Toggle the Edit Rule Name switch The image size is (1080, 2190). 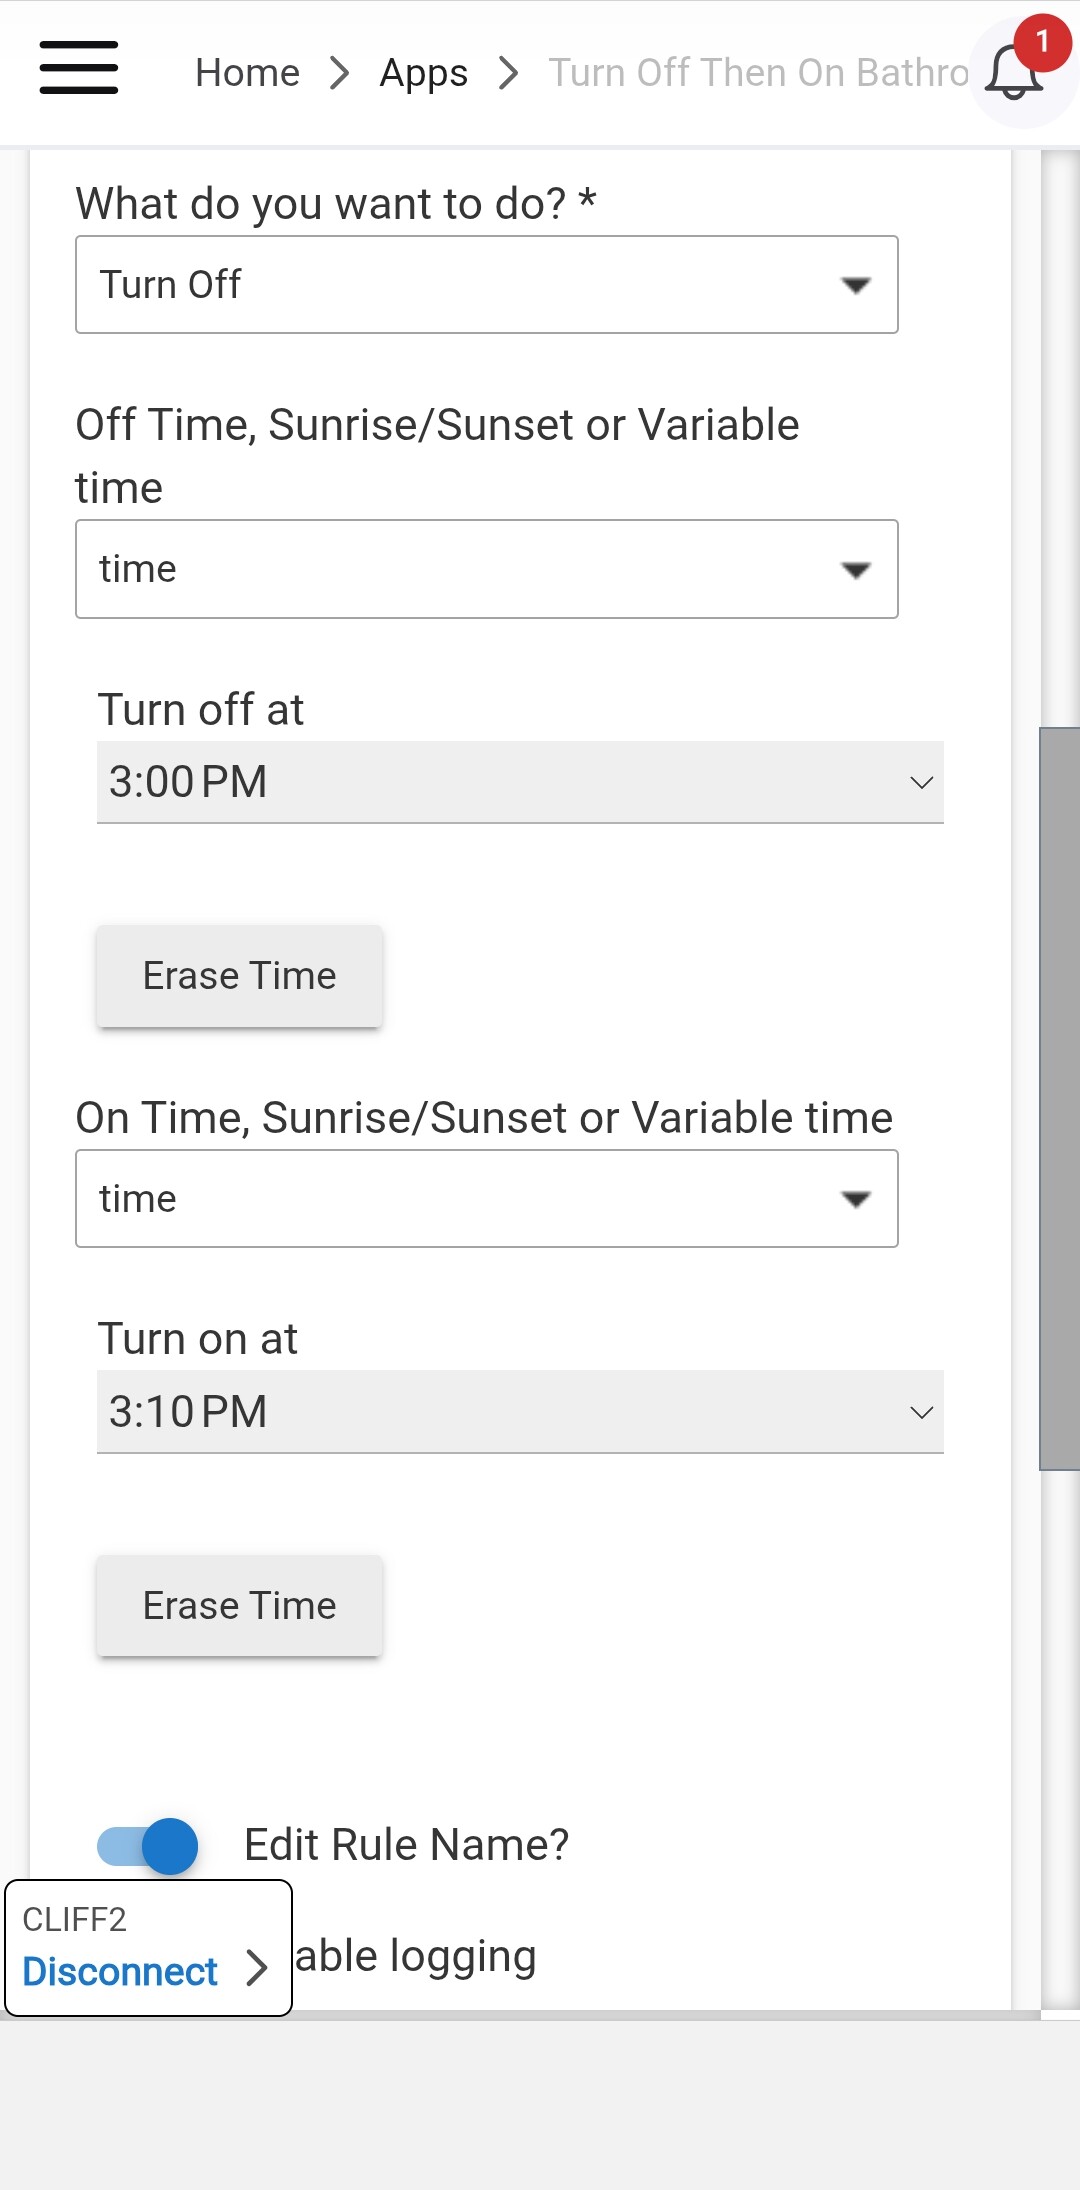148,1846
